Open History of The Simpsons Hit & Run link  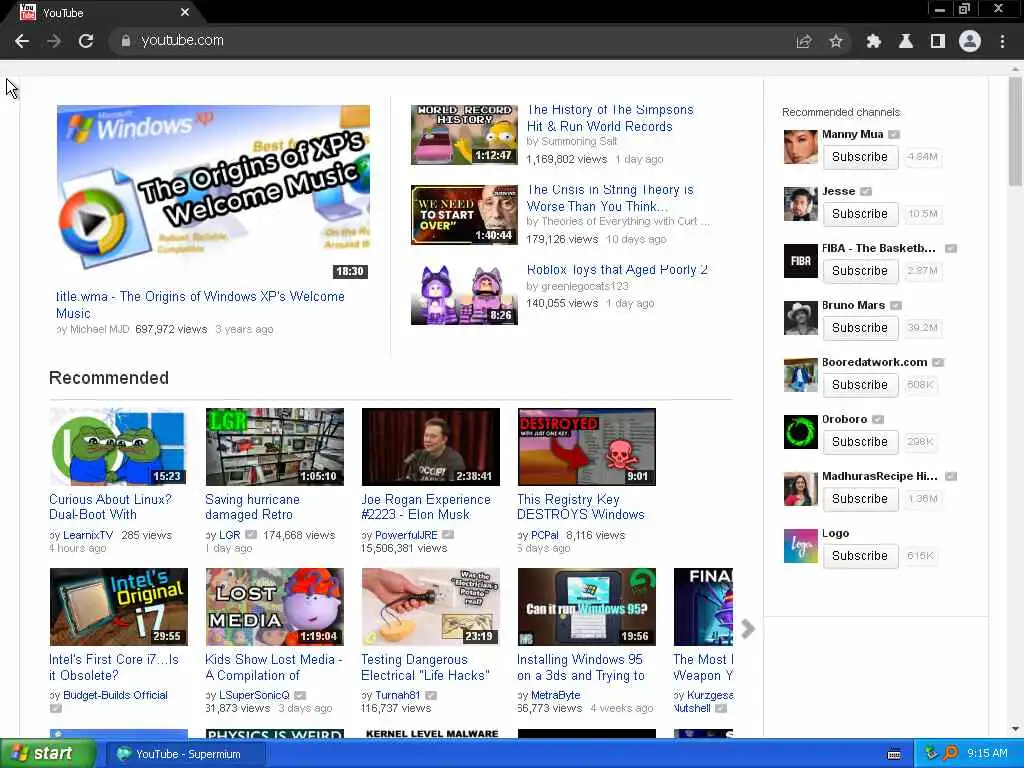pos(610,118)
